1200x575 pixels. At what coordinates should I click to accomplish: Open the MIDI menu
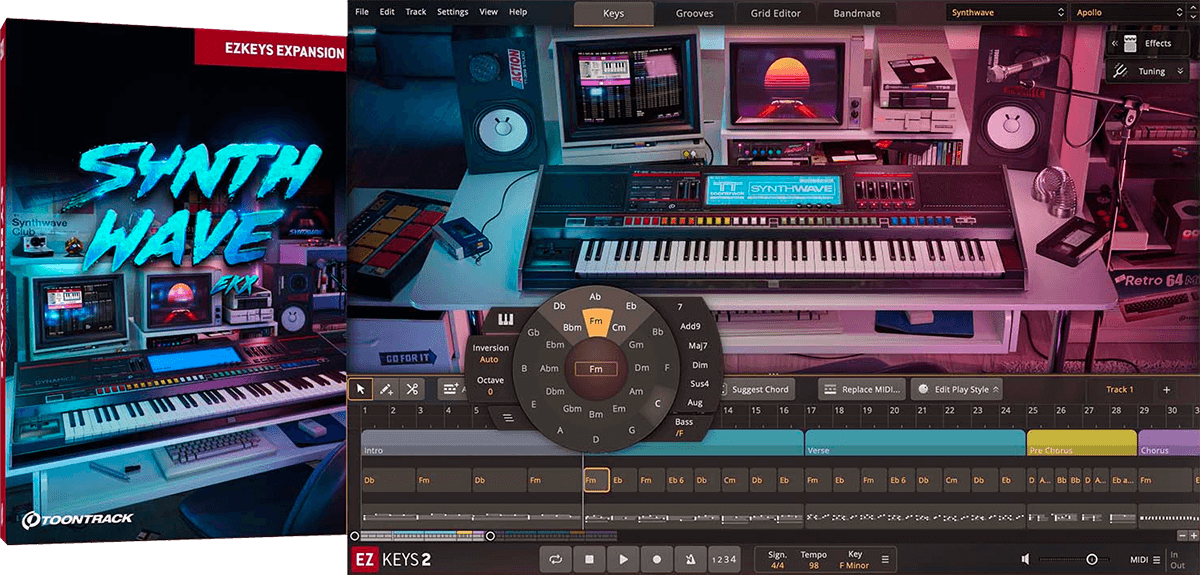point(1145,560)
